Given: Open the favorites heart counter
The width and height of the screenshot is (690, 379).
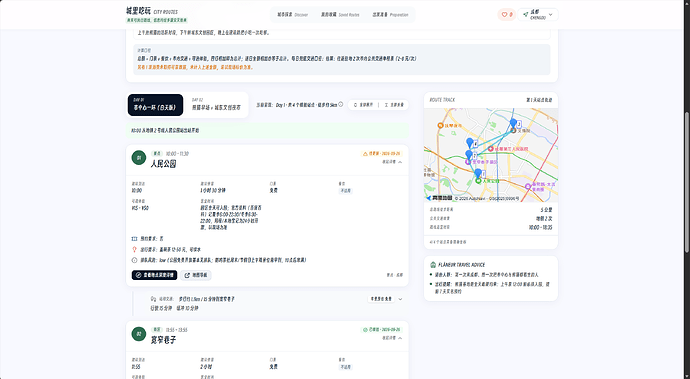Looking at the screenshot, I should [506, 15].
